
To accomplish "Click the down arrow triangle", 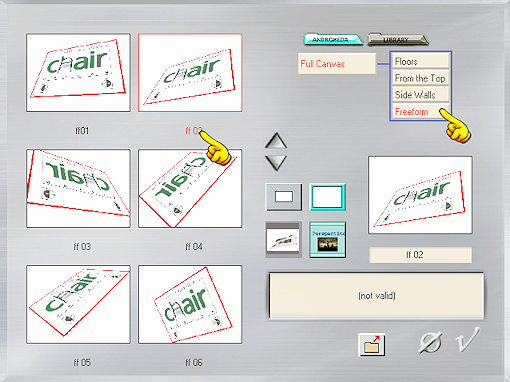I will [x=276, y=163].
